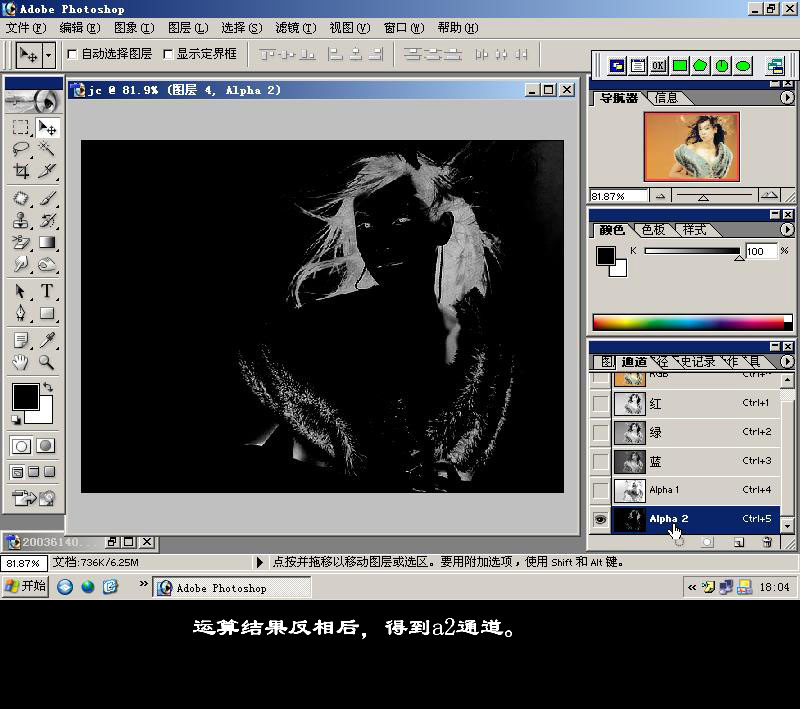Image resolution: width=800 pixels, height=709 pixels.
Task: Select the Rectangular Marquee tool
Action: point(21,128)
